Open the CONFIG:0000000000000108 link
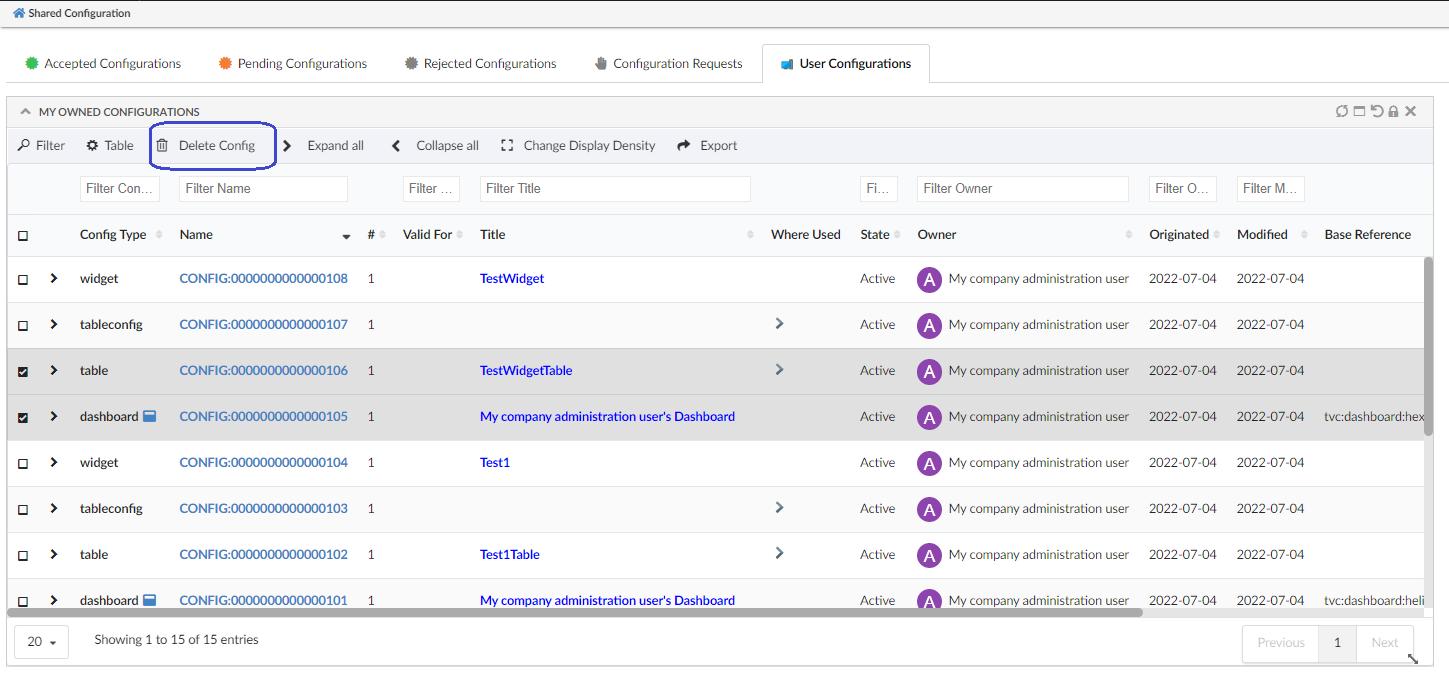The image size is (1449, 680). click(x=263, y=279)
